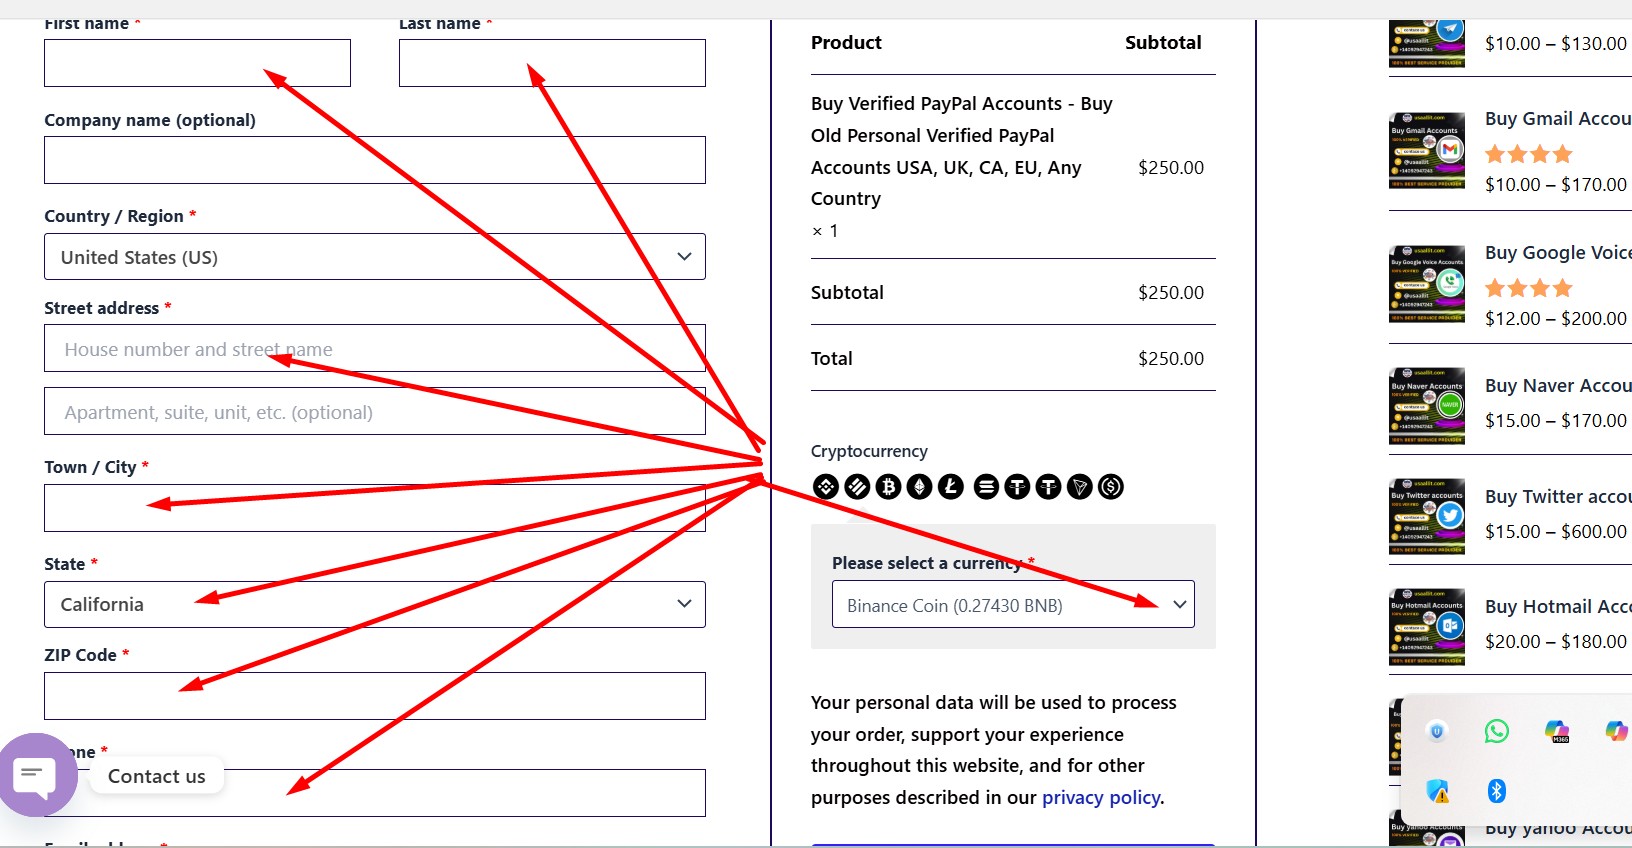The width and height of the screenshot is (1632, 848).
Task: Select Bitcoin as the cryptocurrency
Action: pyautogui.click(x=888, y=487)
